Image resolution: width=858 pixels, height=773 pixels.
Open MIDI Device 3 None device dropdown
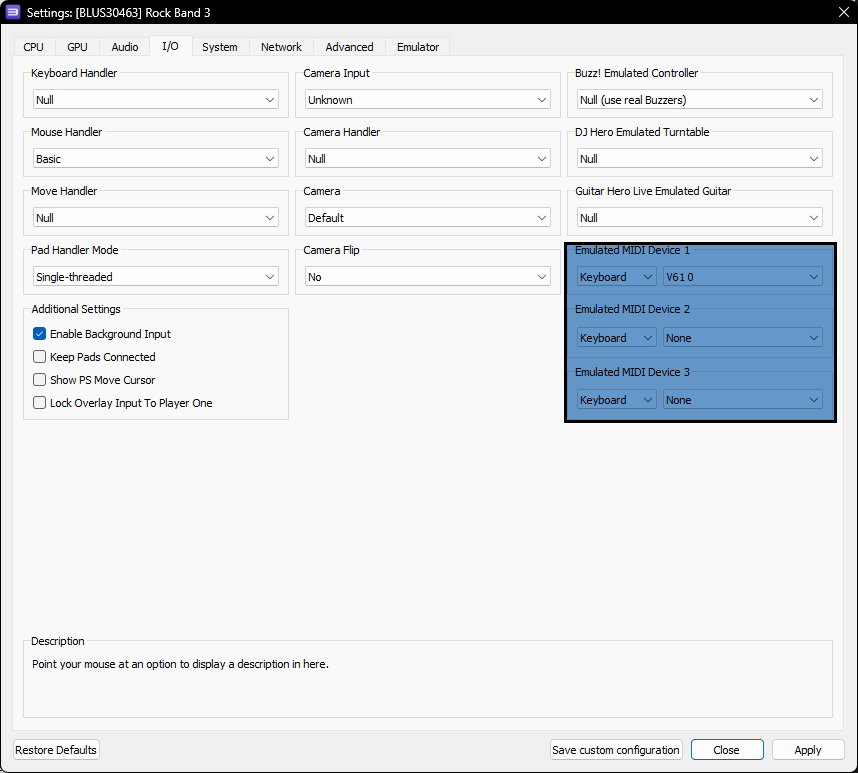click(x=743, y=400)
